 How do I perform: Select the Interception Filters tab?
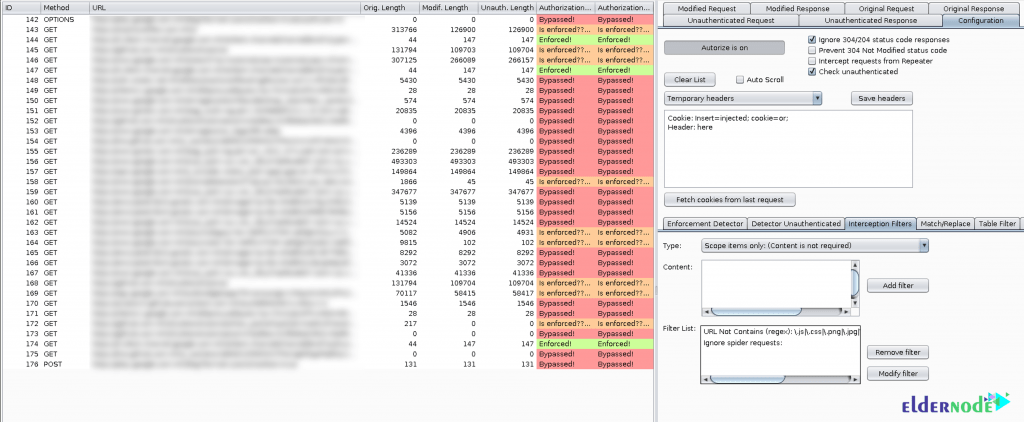click(x=880, y=223)
